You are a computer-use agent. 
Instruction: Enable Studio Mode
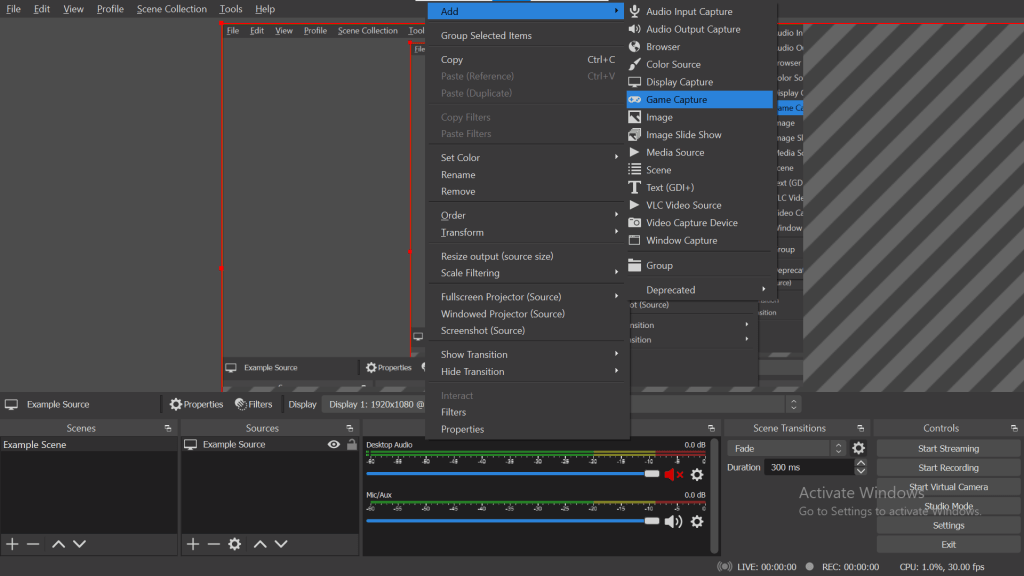pos(947,506)
